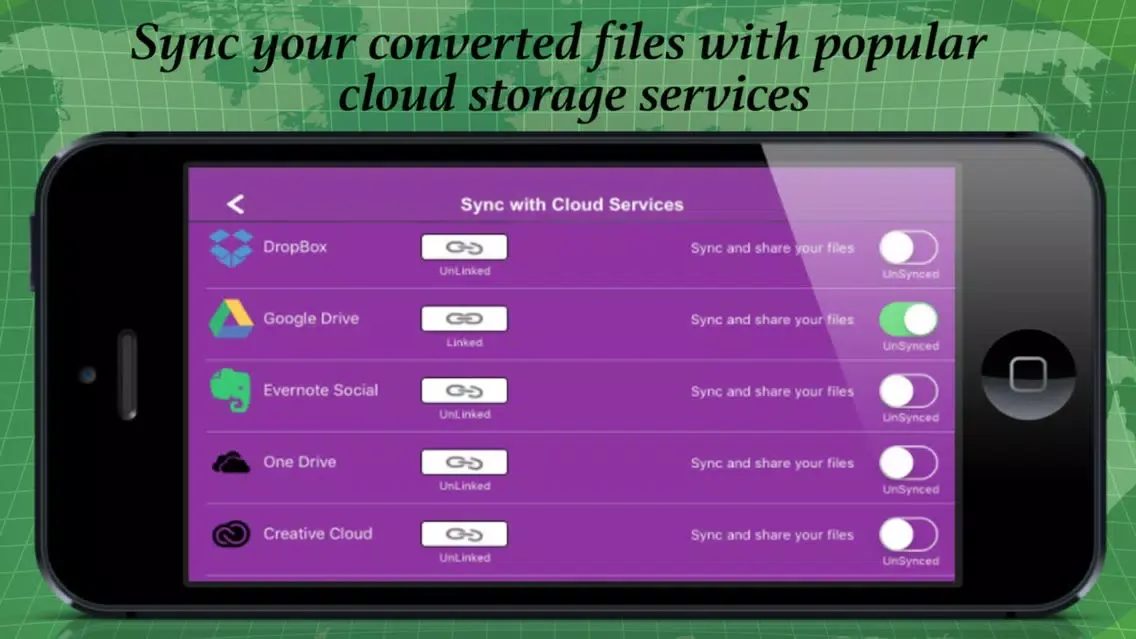Image resolution: width=1136 pixels, height=639 pixels.
Task: Tap the One Drive cloud icon
Action: [x=230, y=462]
